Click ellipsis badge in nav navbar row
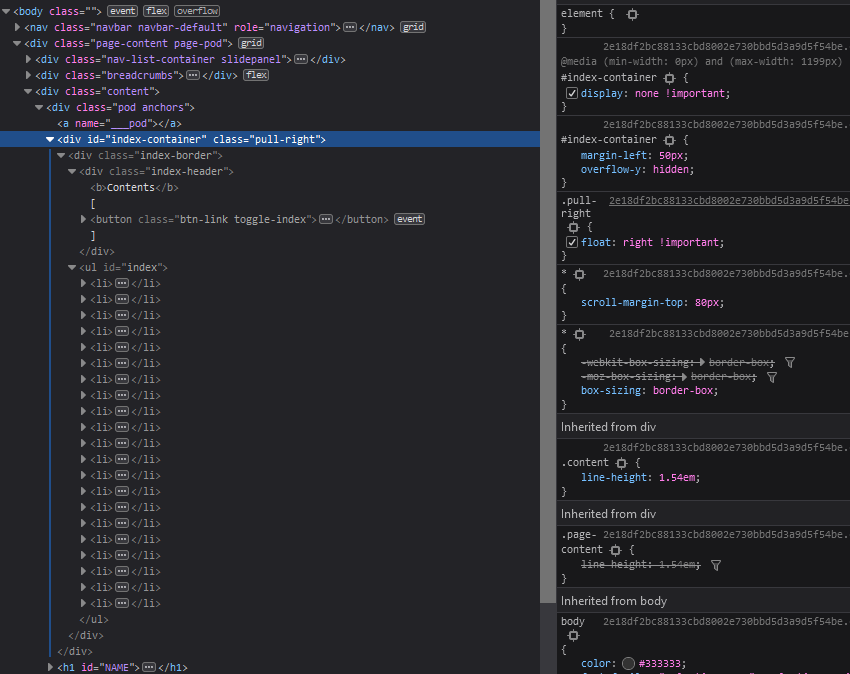Viewport: 850px width, 674px height. click(x=350, y=27)
